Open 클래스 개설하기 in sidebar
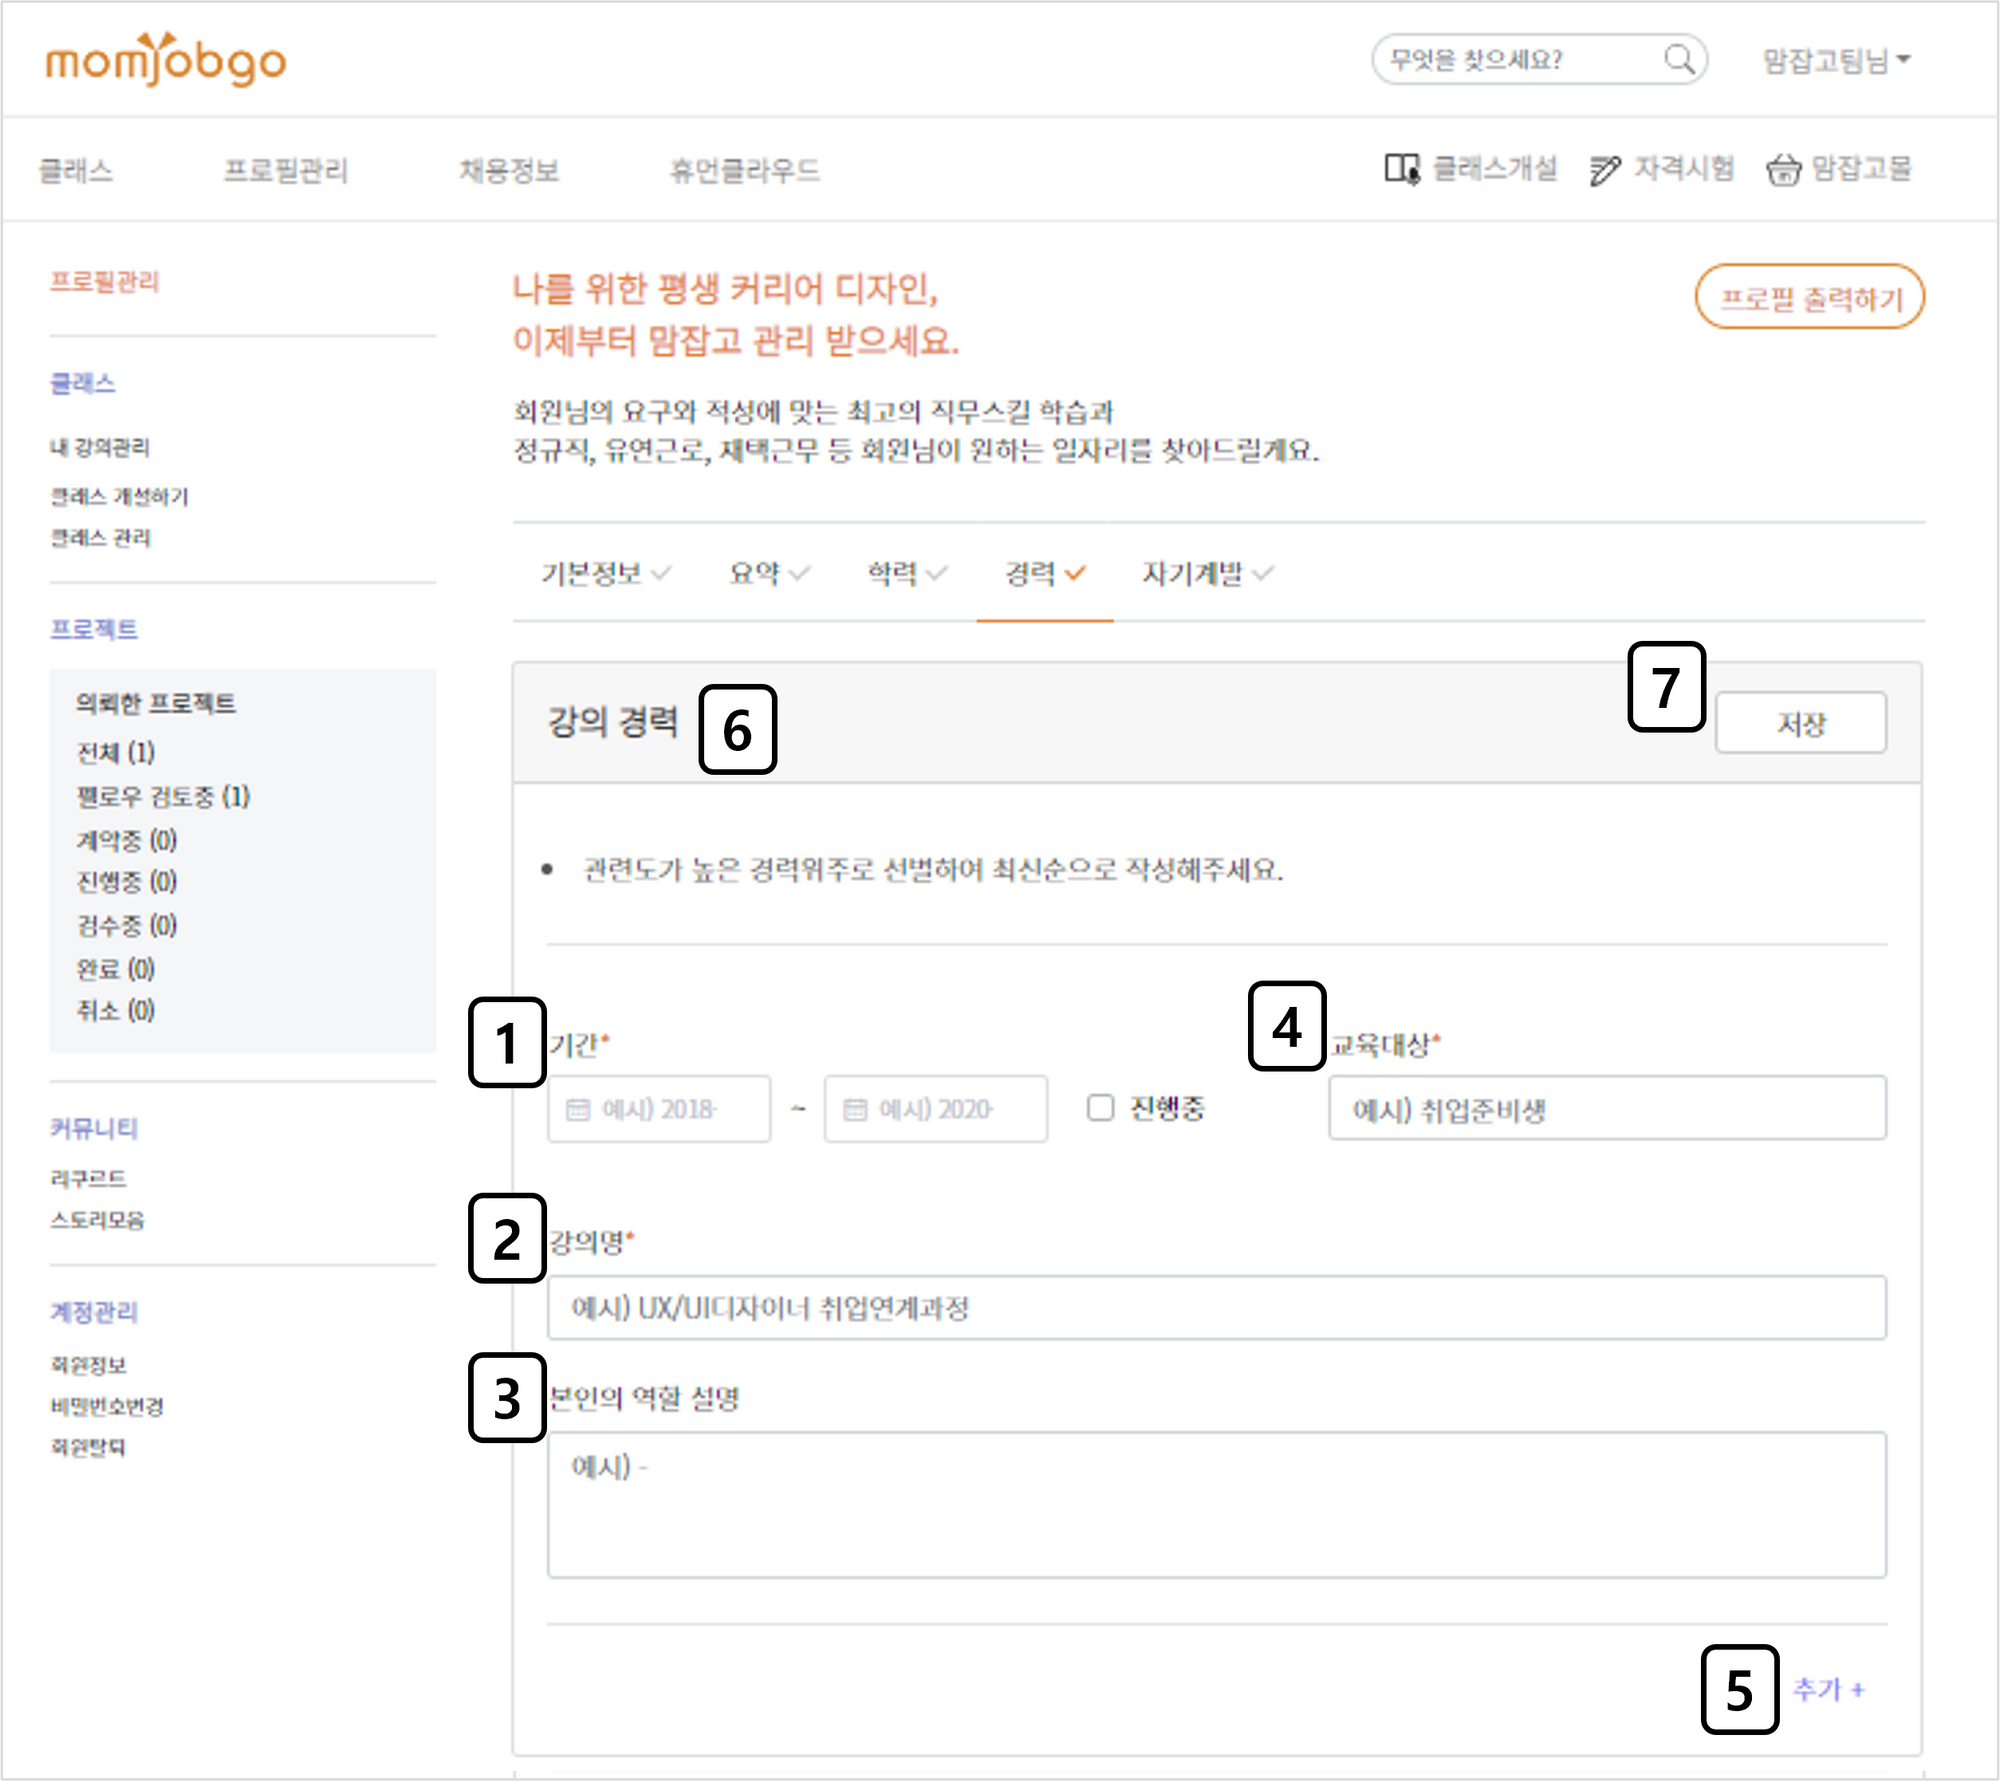Image resolution: width=2000 pixels, height=1781 pixels. point(119,496)
